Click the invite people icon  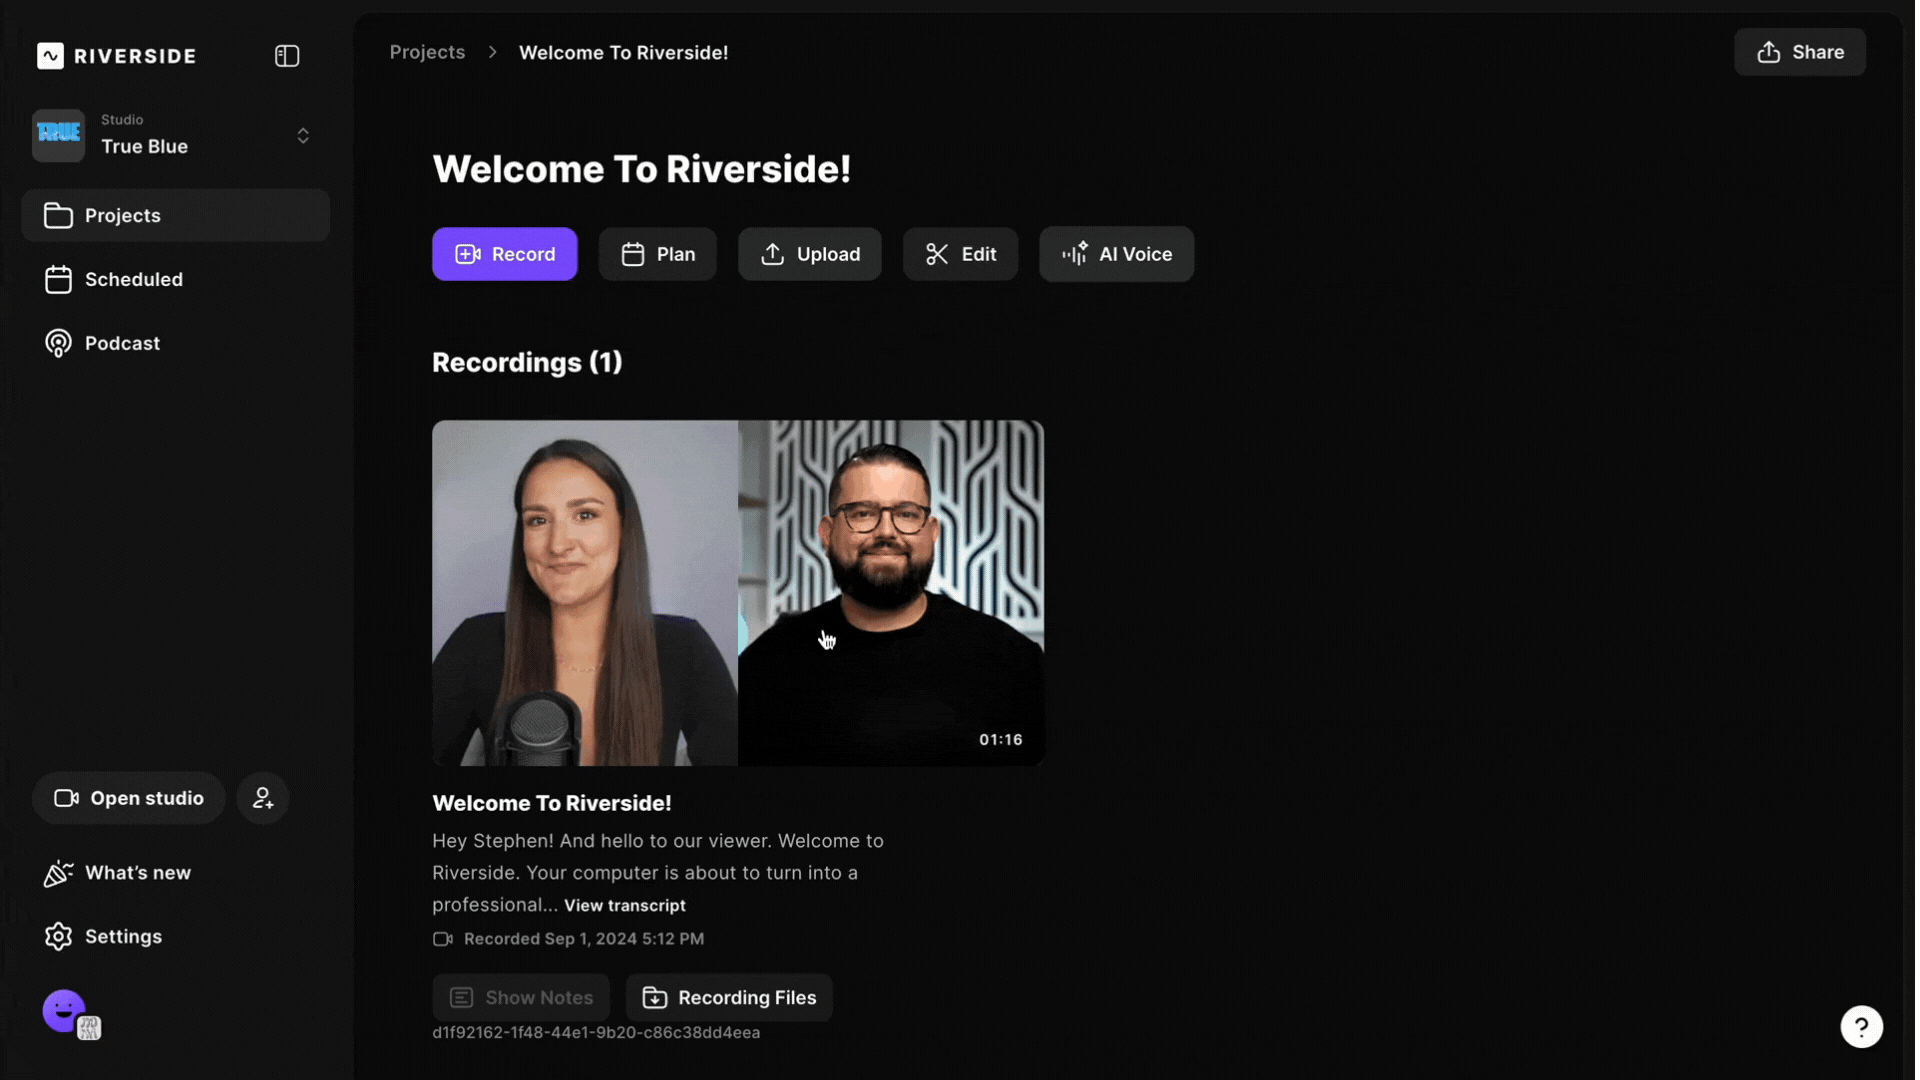click(x=263, y=798)
